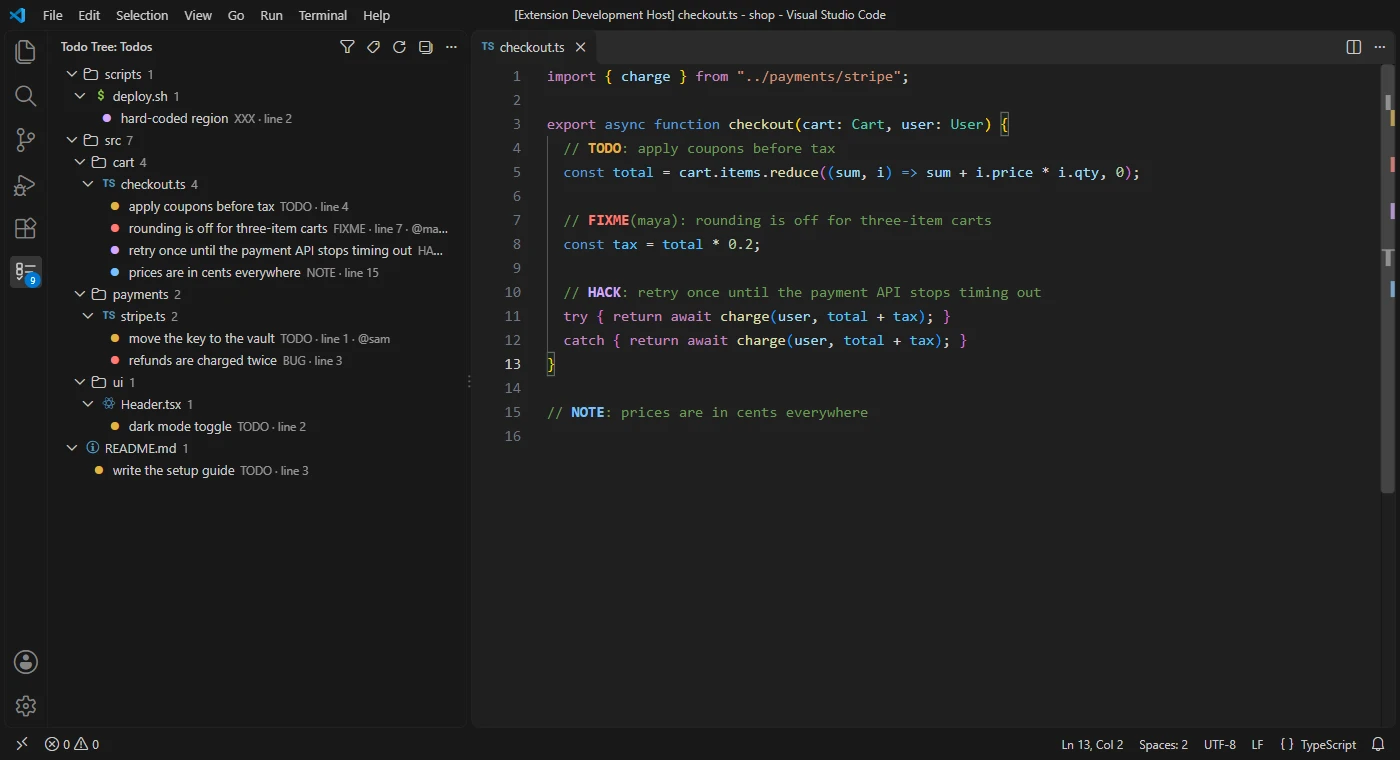This screenshot has height=760, width=1400.
Task: Open the Search view in the activity bar
Action: (x=26, y=96)
